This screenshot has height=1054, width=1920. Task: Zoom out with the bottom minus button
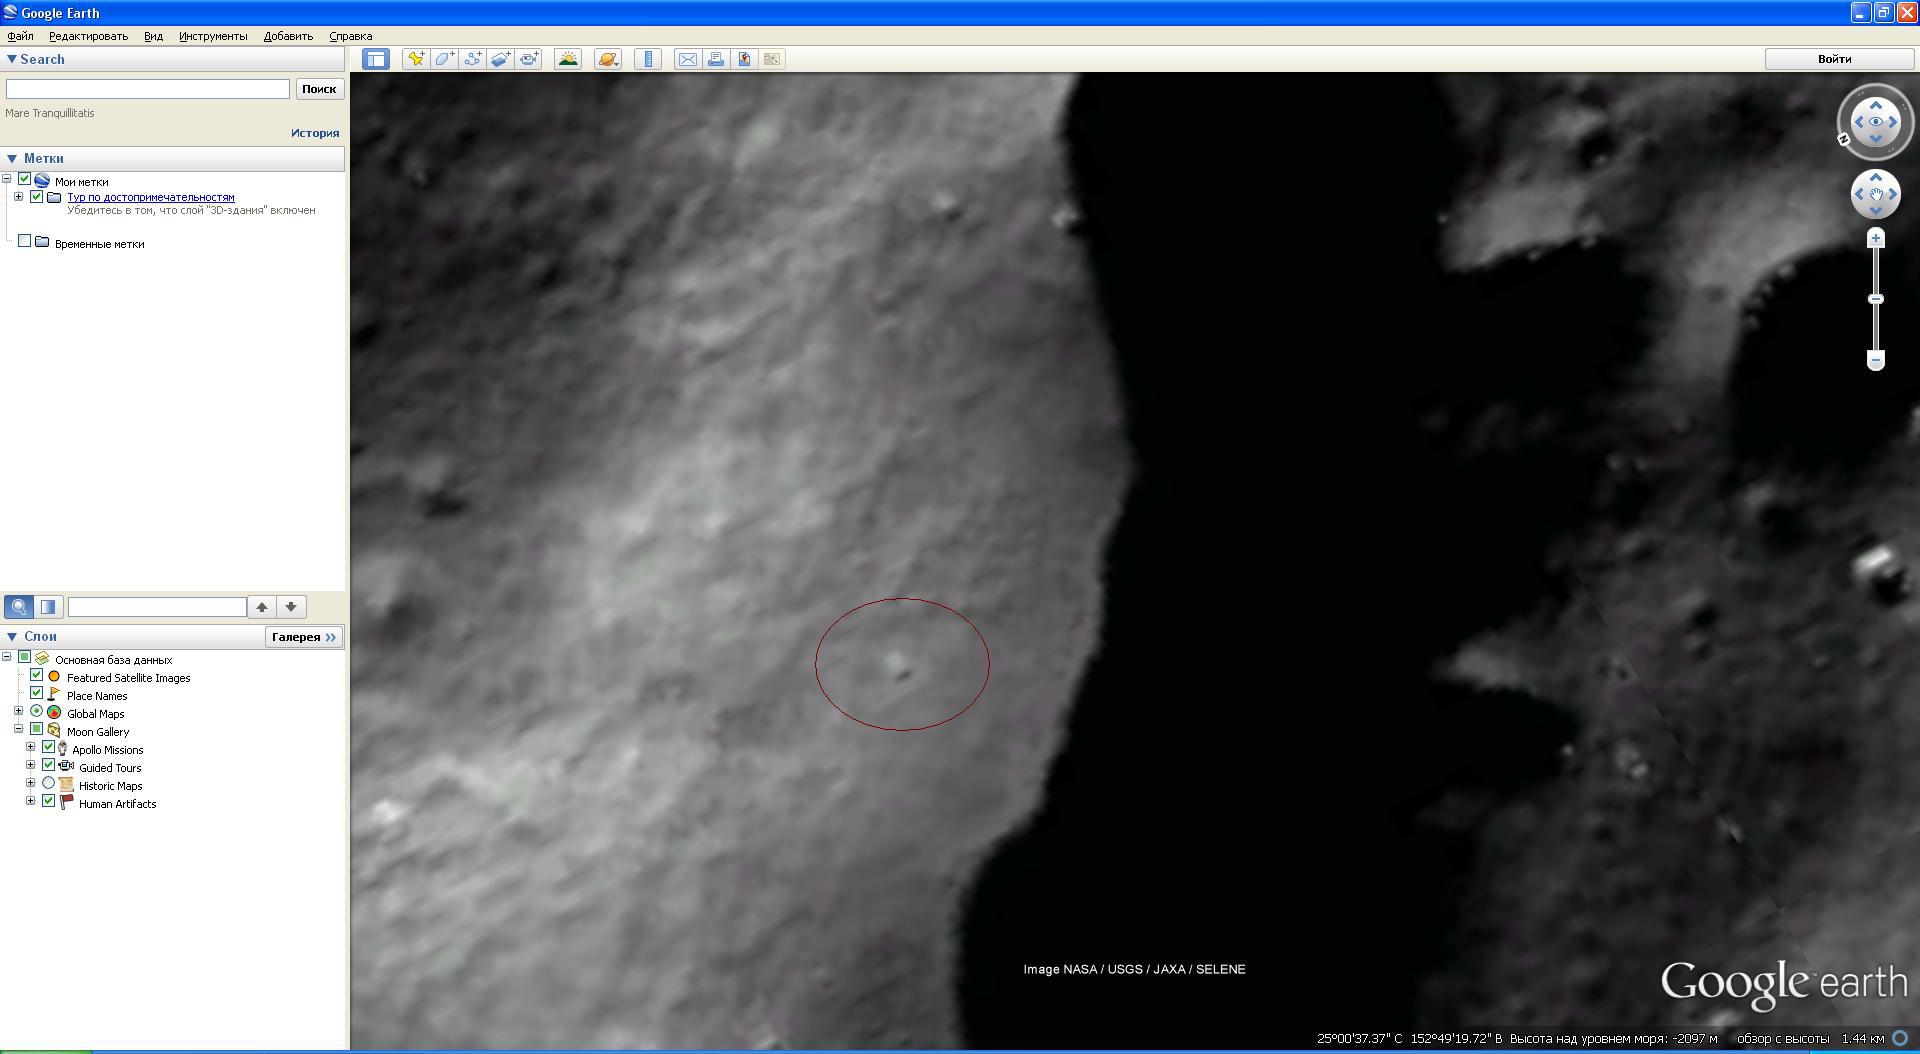1876,360
